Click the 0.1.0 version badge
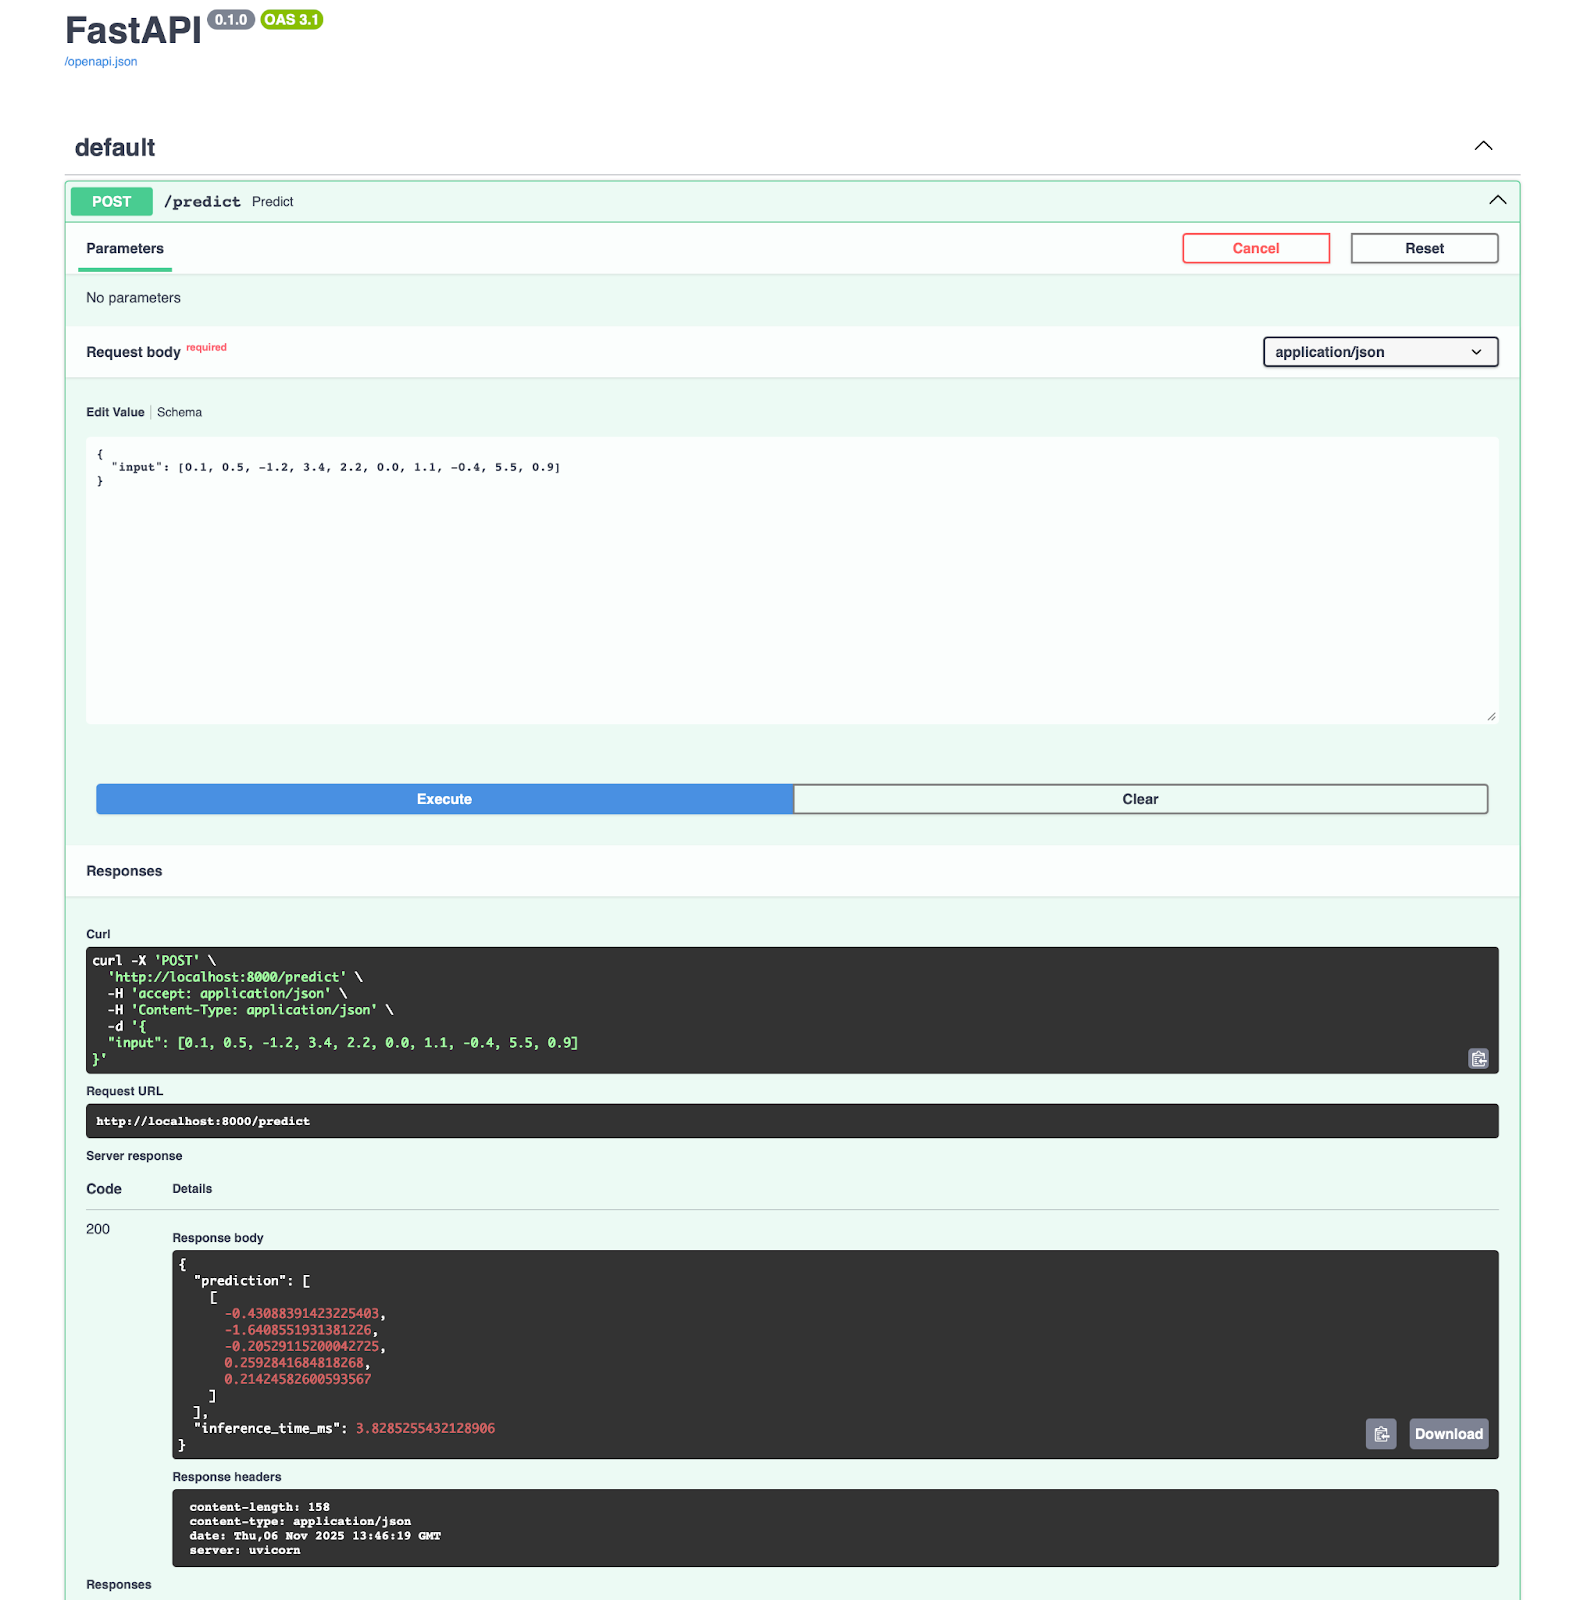This screenshot has width=1573, height=1600. point(231,20)
